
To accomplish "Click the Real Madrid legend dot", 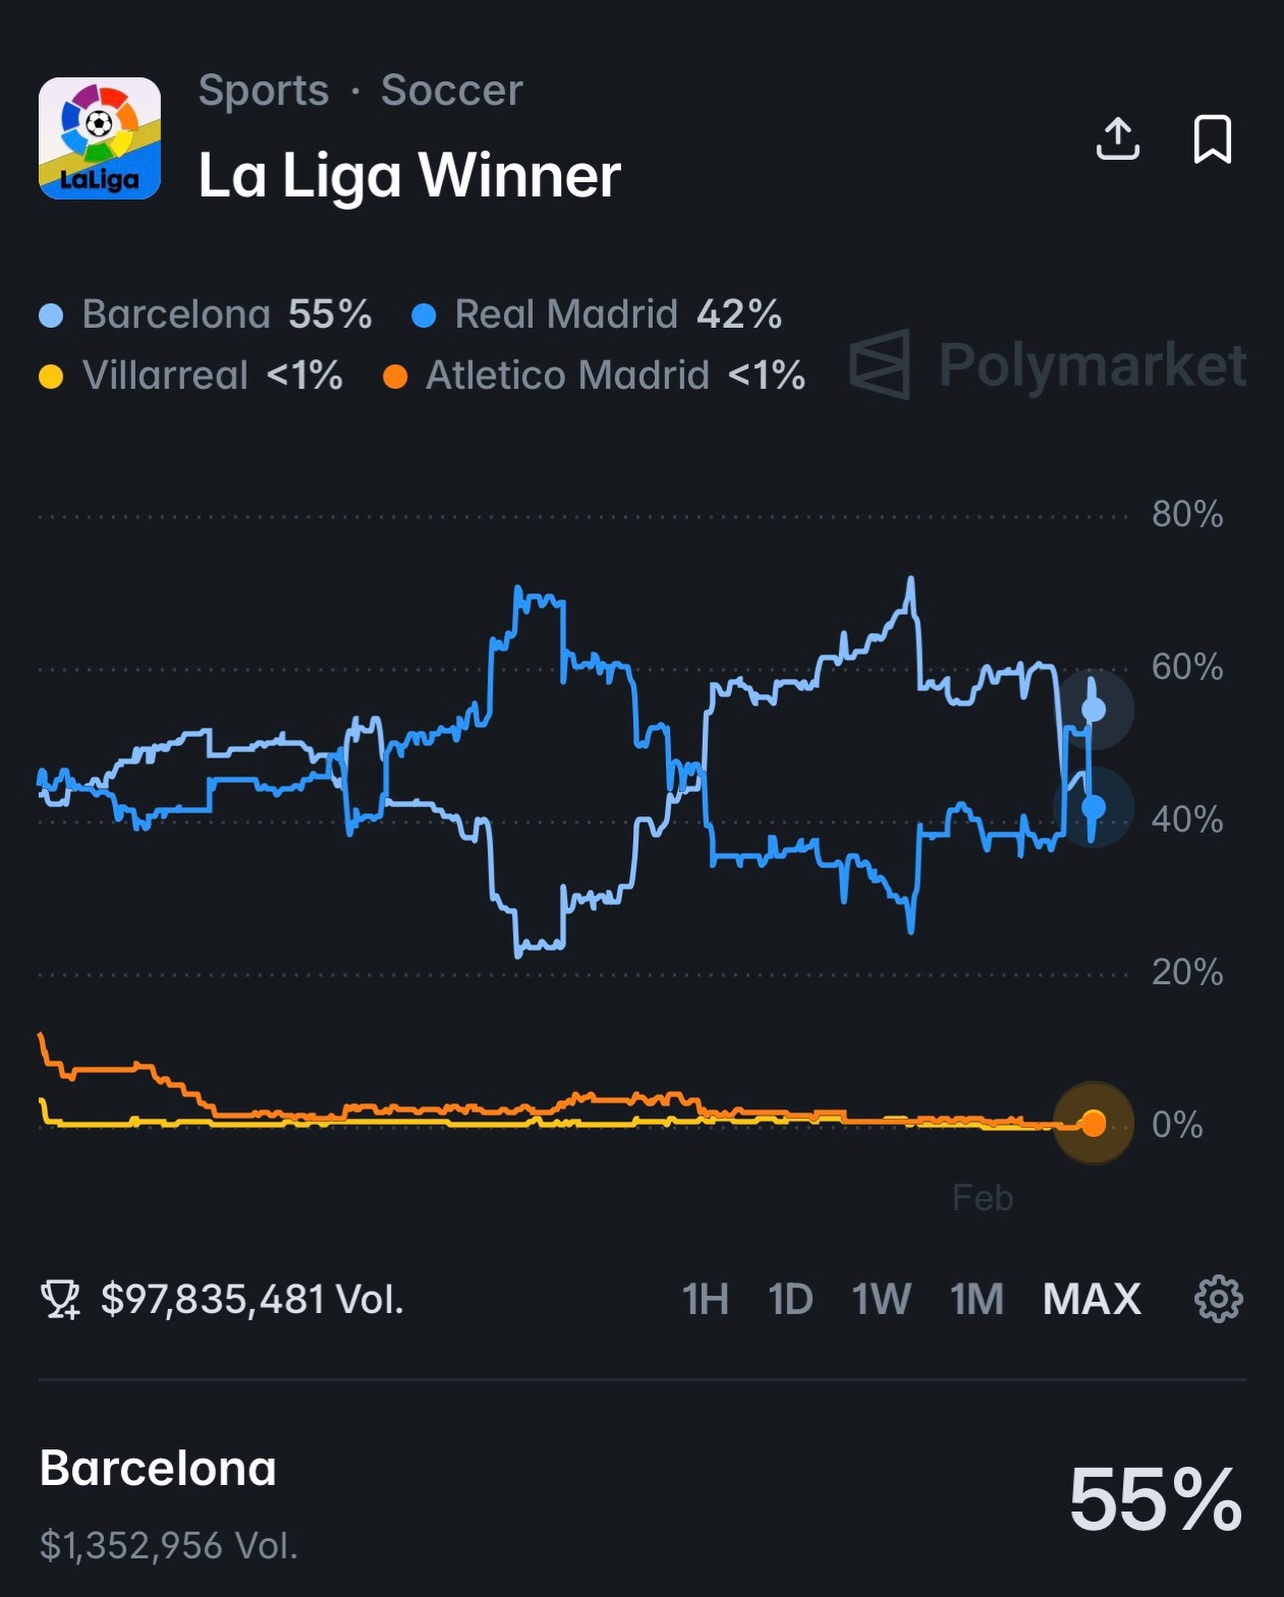I will (x=424, y=316).
